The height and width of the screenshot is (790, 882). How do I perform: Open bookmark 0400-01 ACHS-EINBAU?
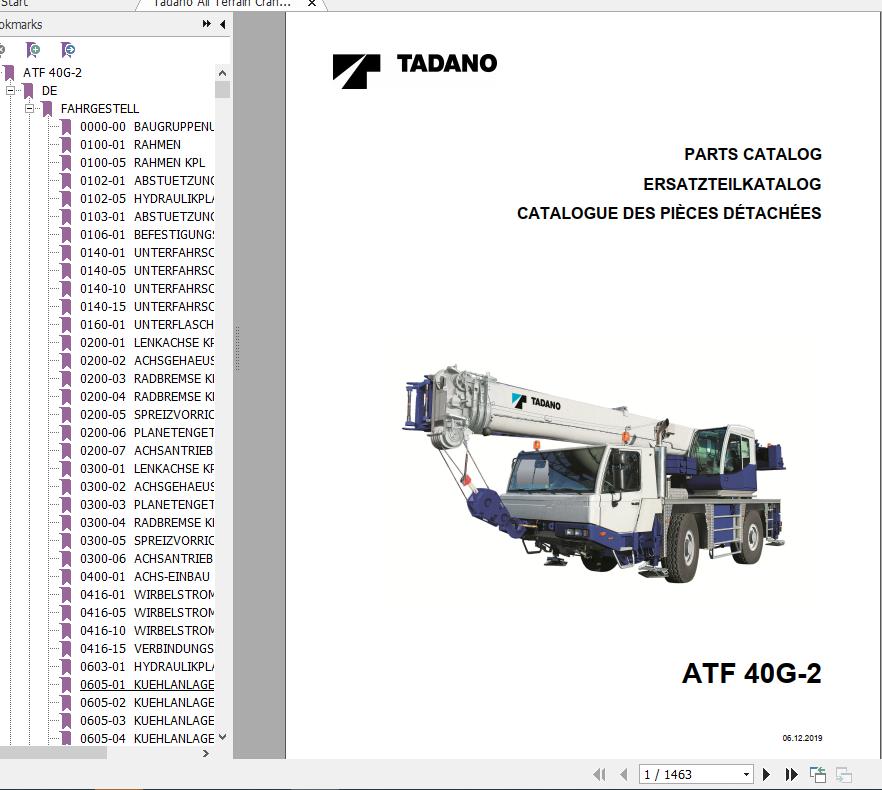145,577
